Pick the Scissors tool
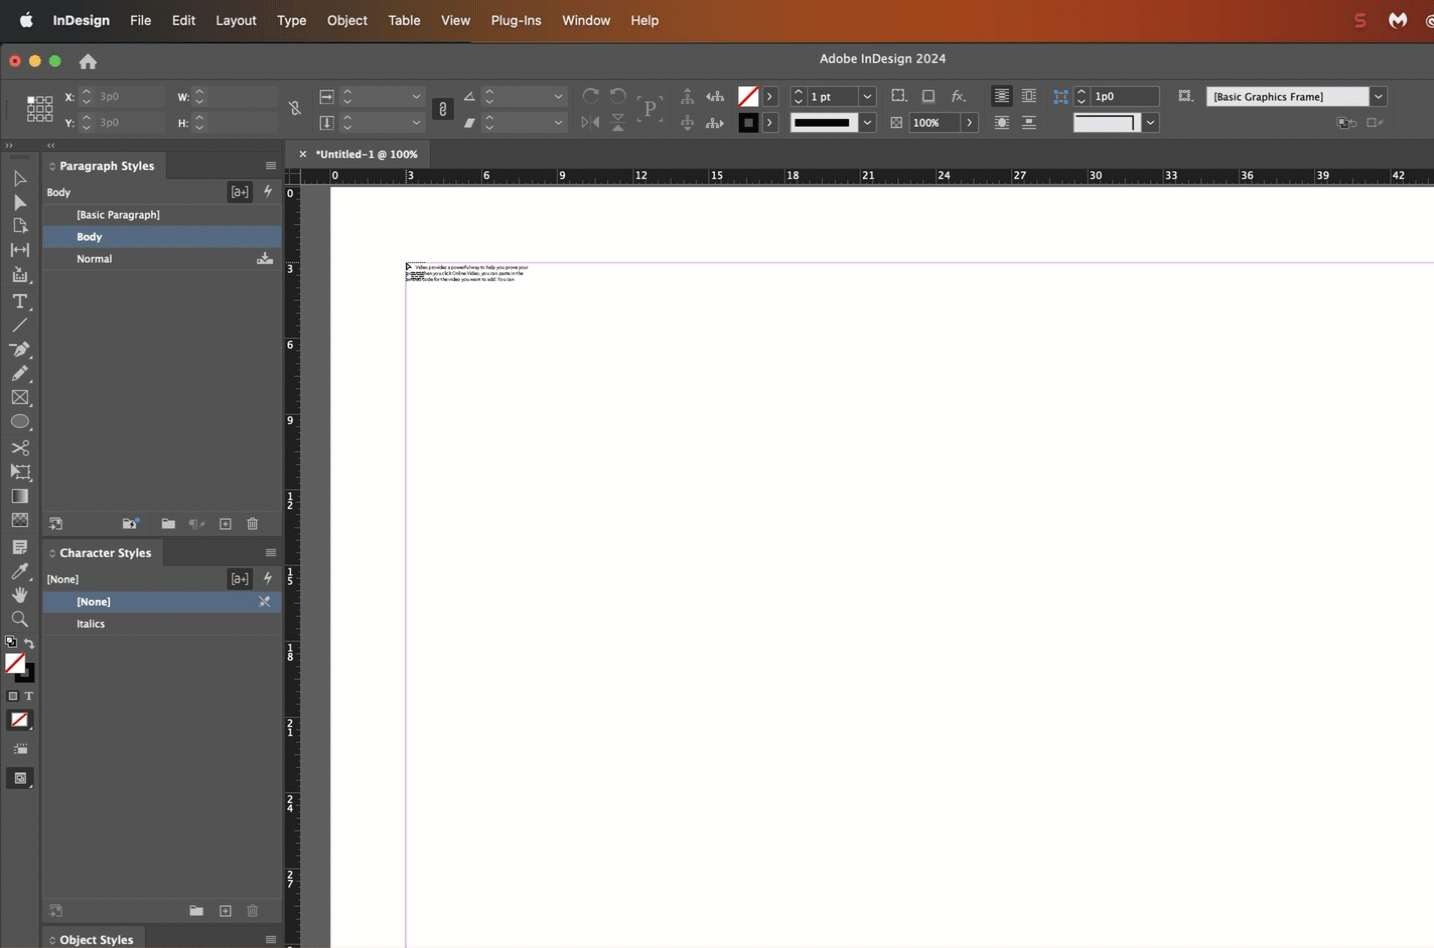 pos(20,447)
